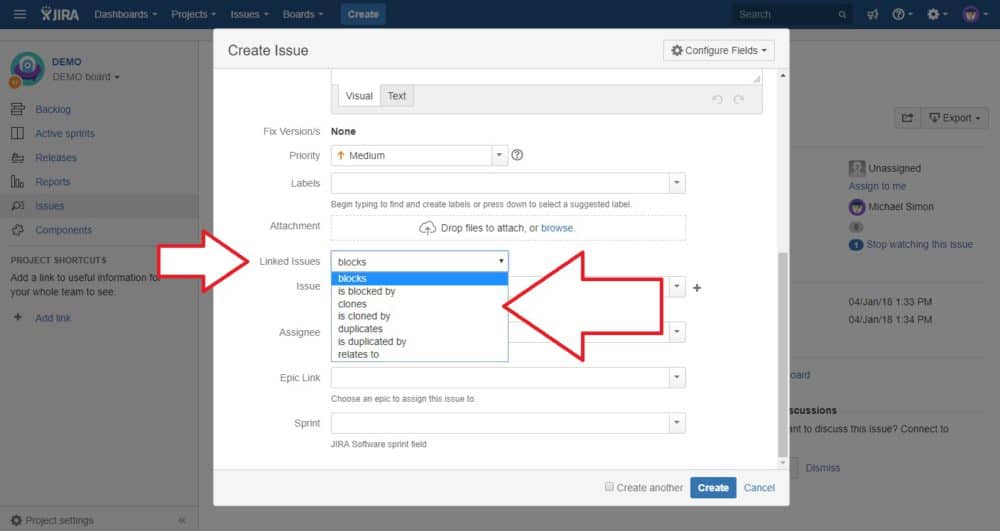Select 'is blocked by' option
Screen dimensions: 1000x531
pyautogui.click(x=420, y=291)
